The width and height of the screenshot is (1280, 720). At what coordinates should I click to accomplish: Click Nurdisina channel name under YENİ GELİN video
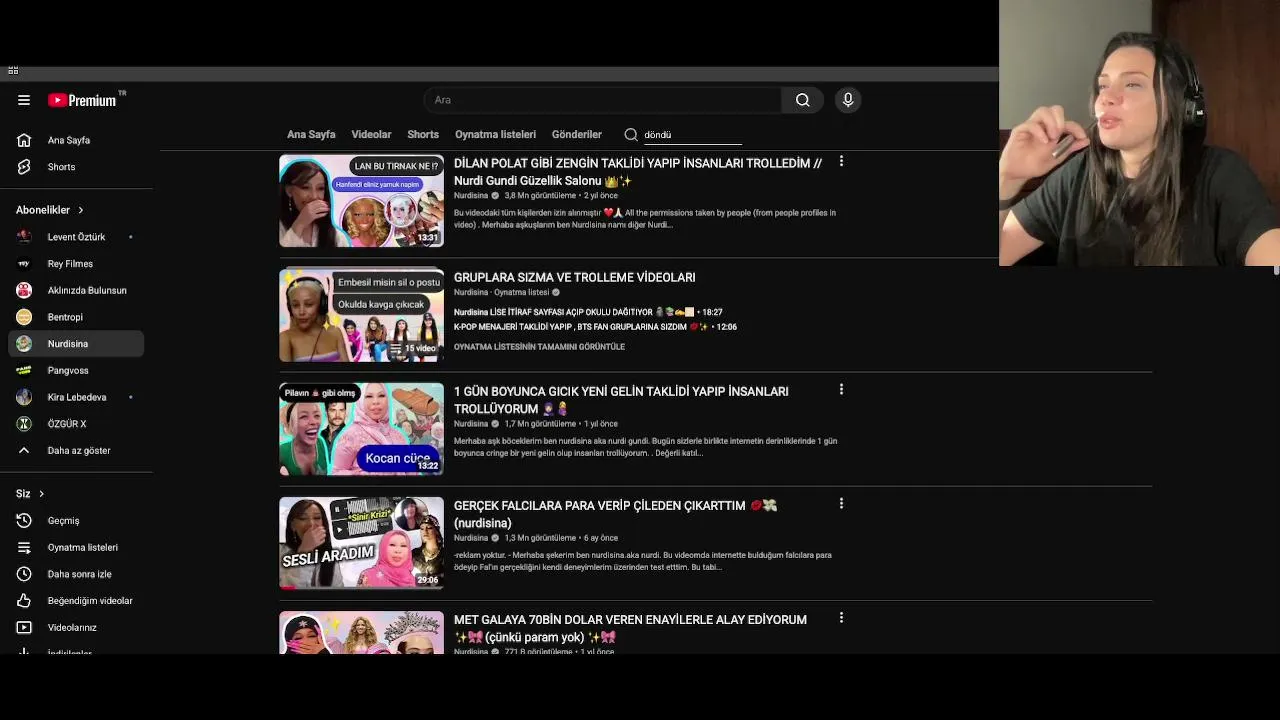(x=471, y=424)
